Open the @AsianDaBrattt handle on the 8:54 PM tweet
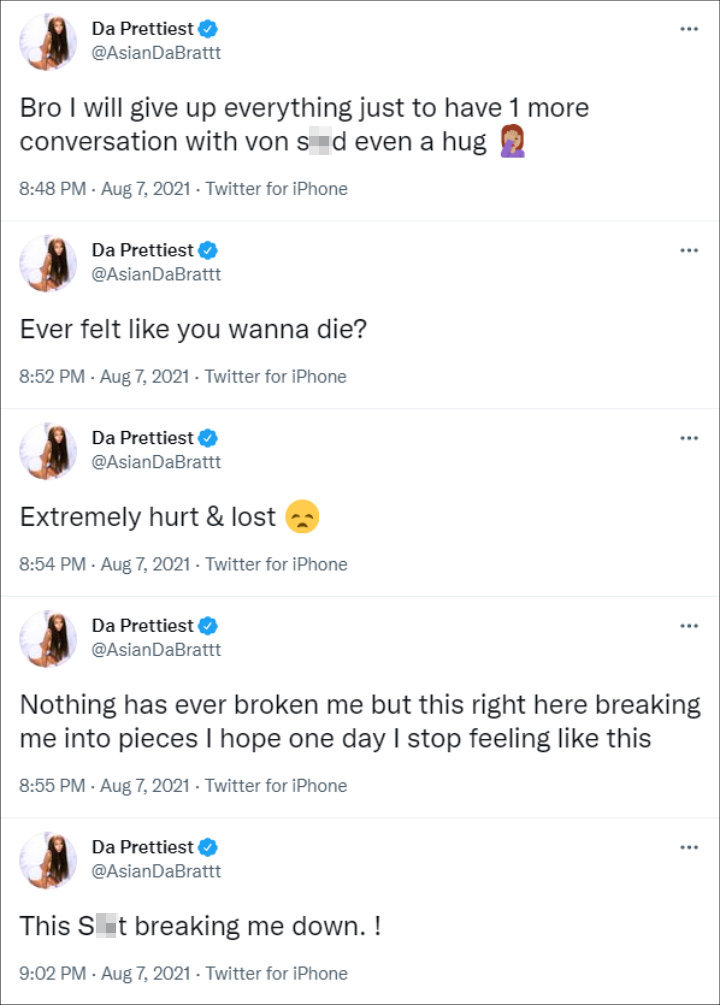This screenshot has height=1005, width=720. point(156,462)
